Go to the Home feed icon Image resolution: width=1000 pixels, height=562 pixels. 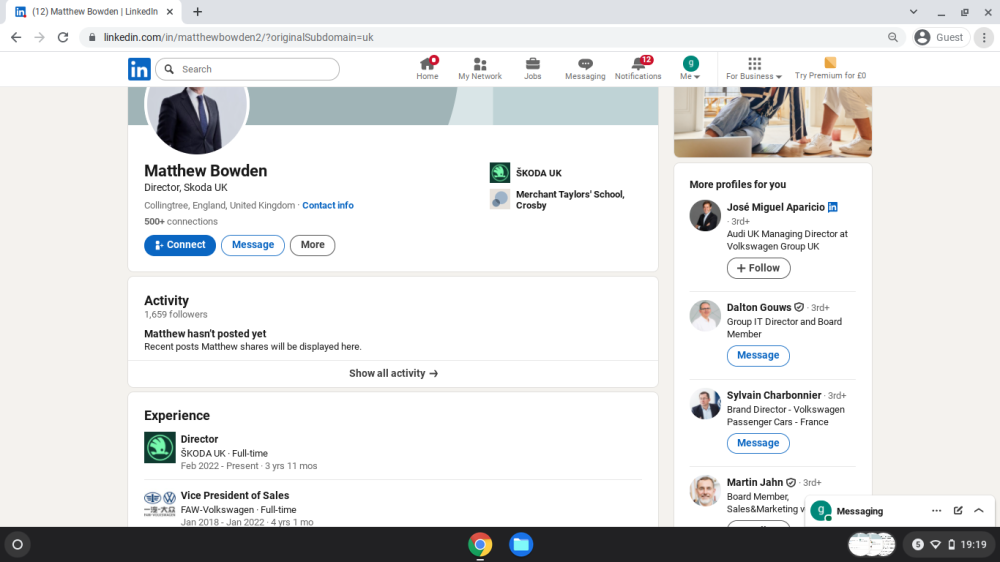pyautogui.click(x=427, y=68)
